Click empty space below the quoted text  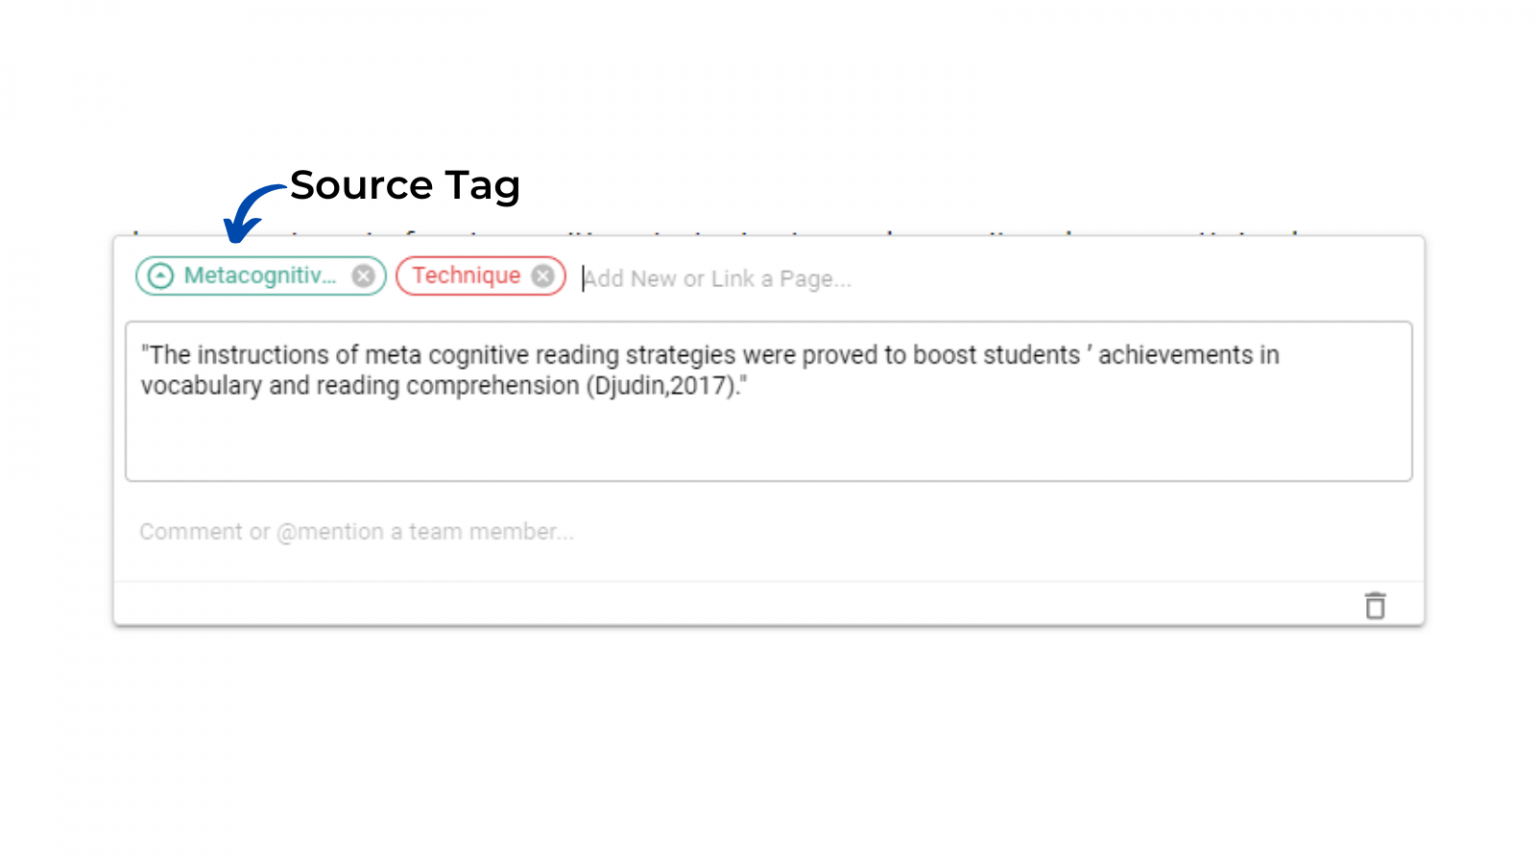[x=768, y=445]
